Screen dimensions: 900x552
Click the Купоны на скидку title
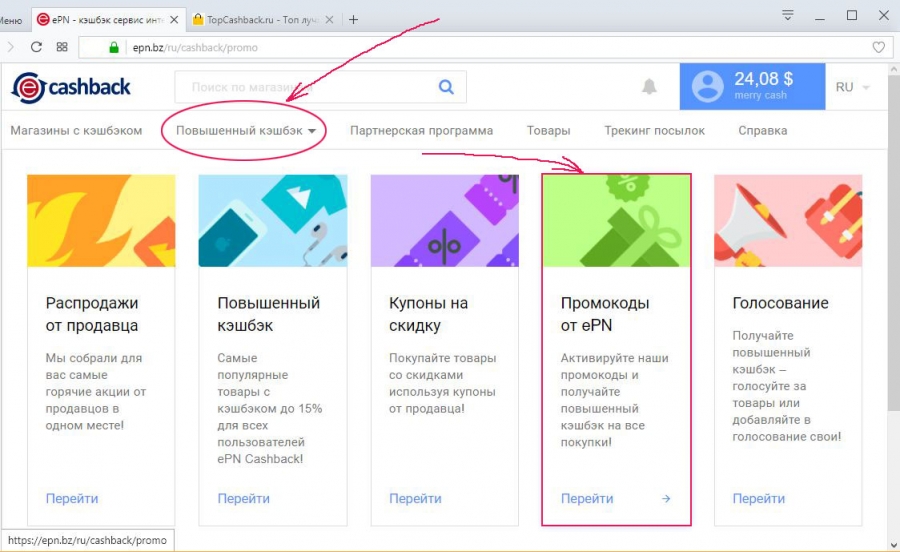pyautogui.click(x=428, y=314)
